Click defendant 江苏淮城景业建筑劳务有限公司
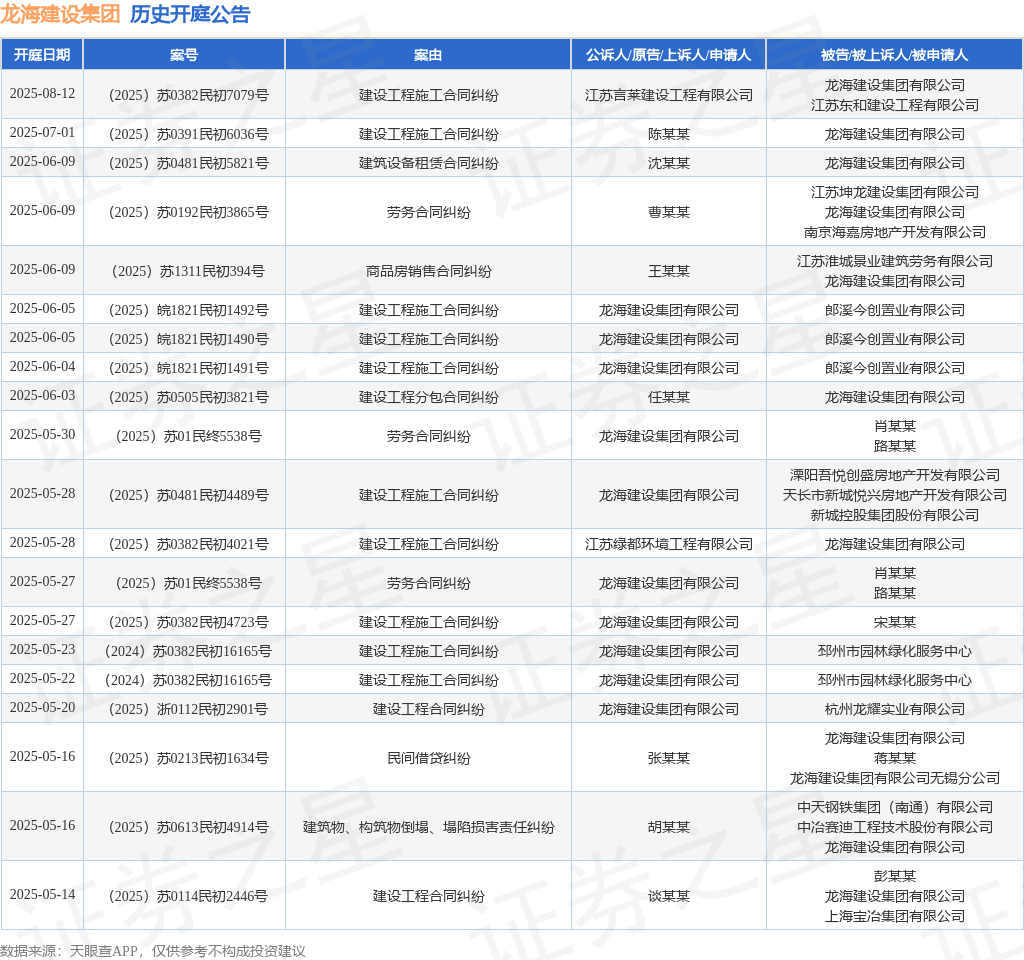This screenshot has height=960, width=1024. pyautogui.click(x=895, y=261)
